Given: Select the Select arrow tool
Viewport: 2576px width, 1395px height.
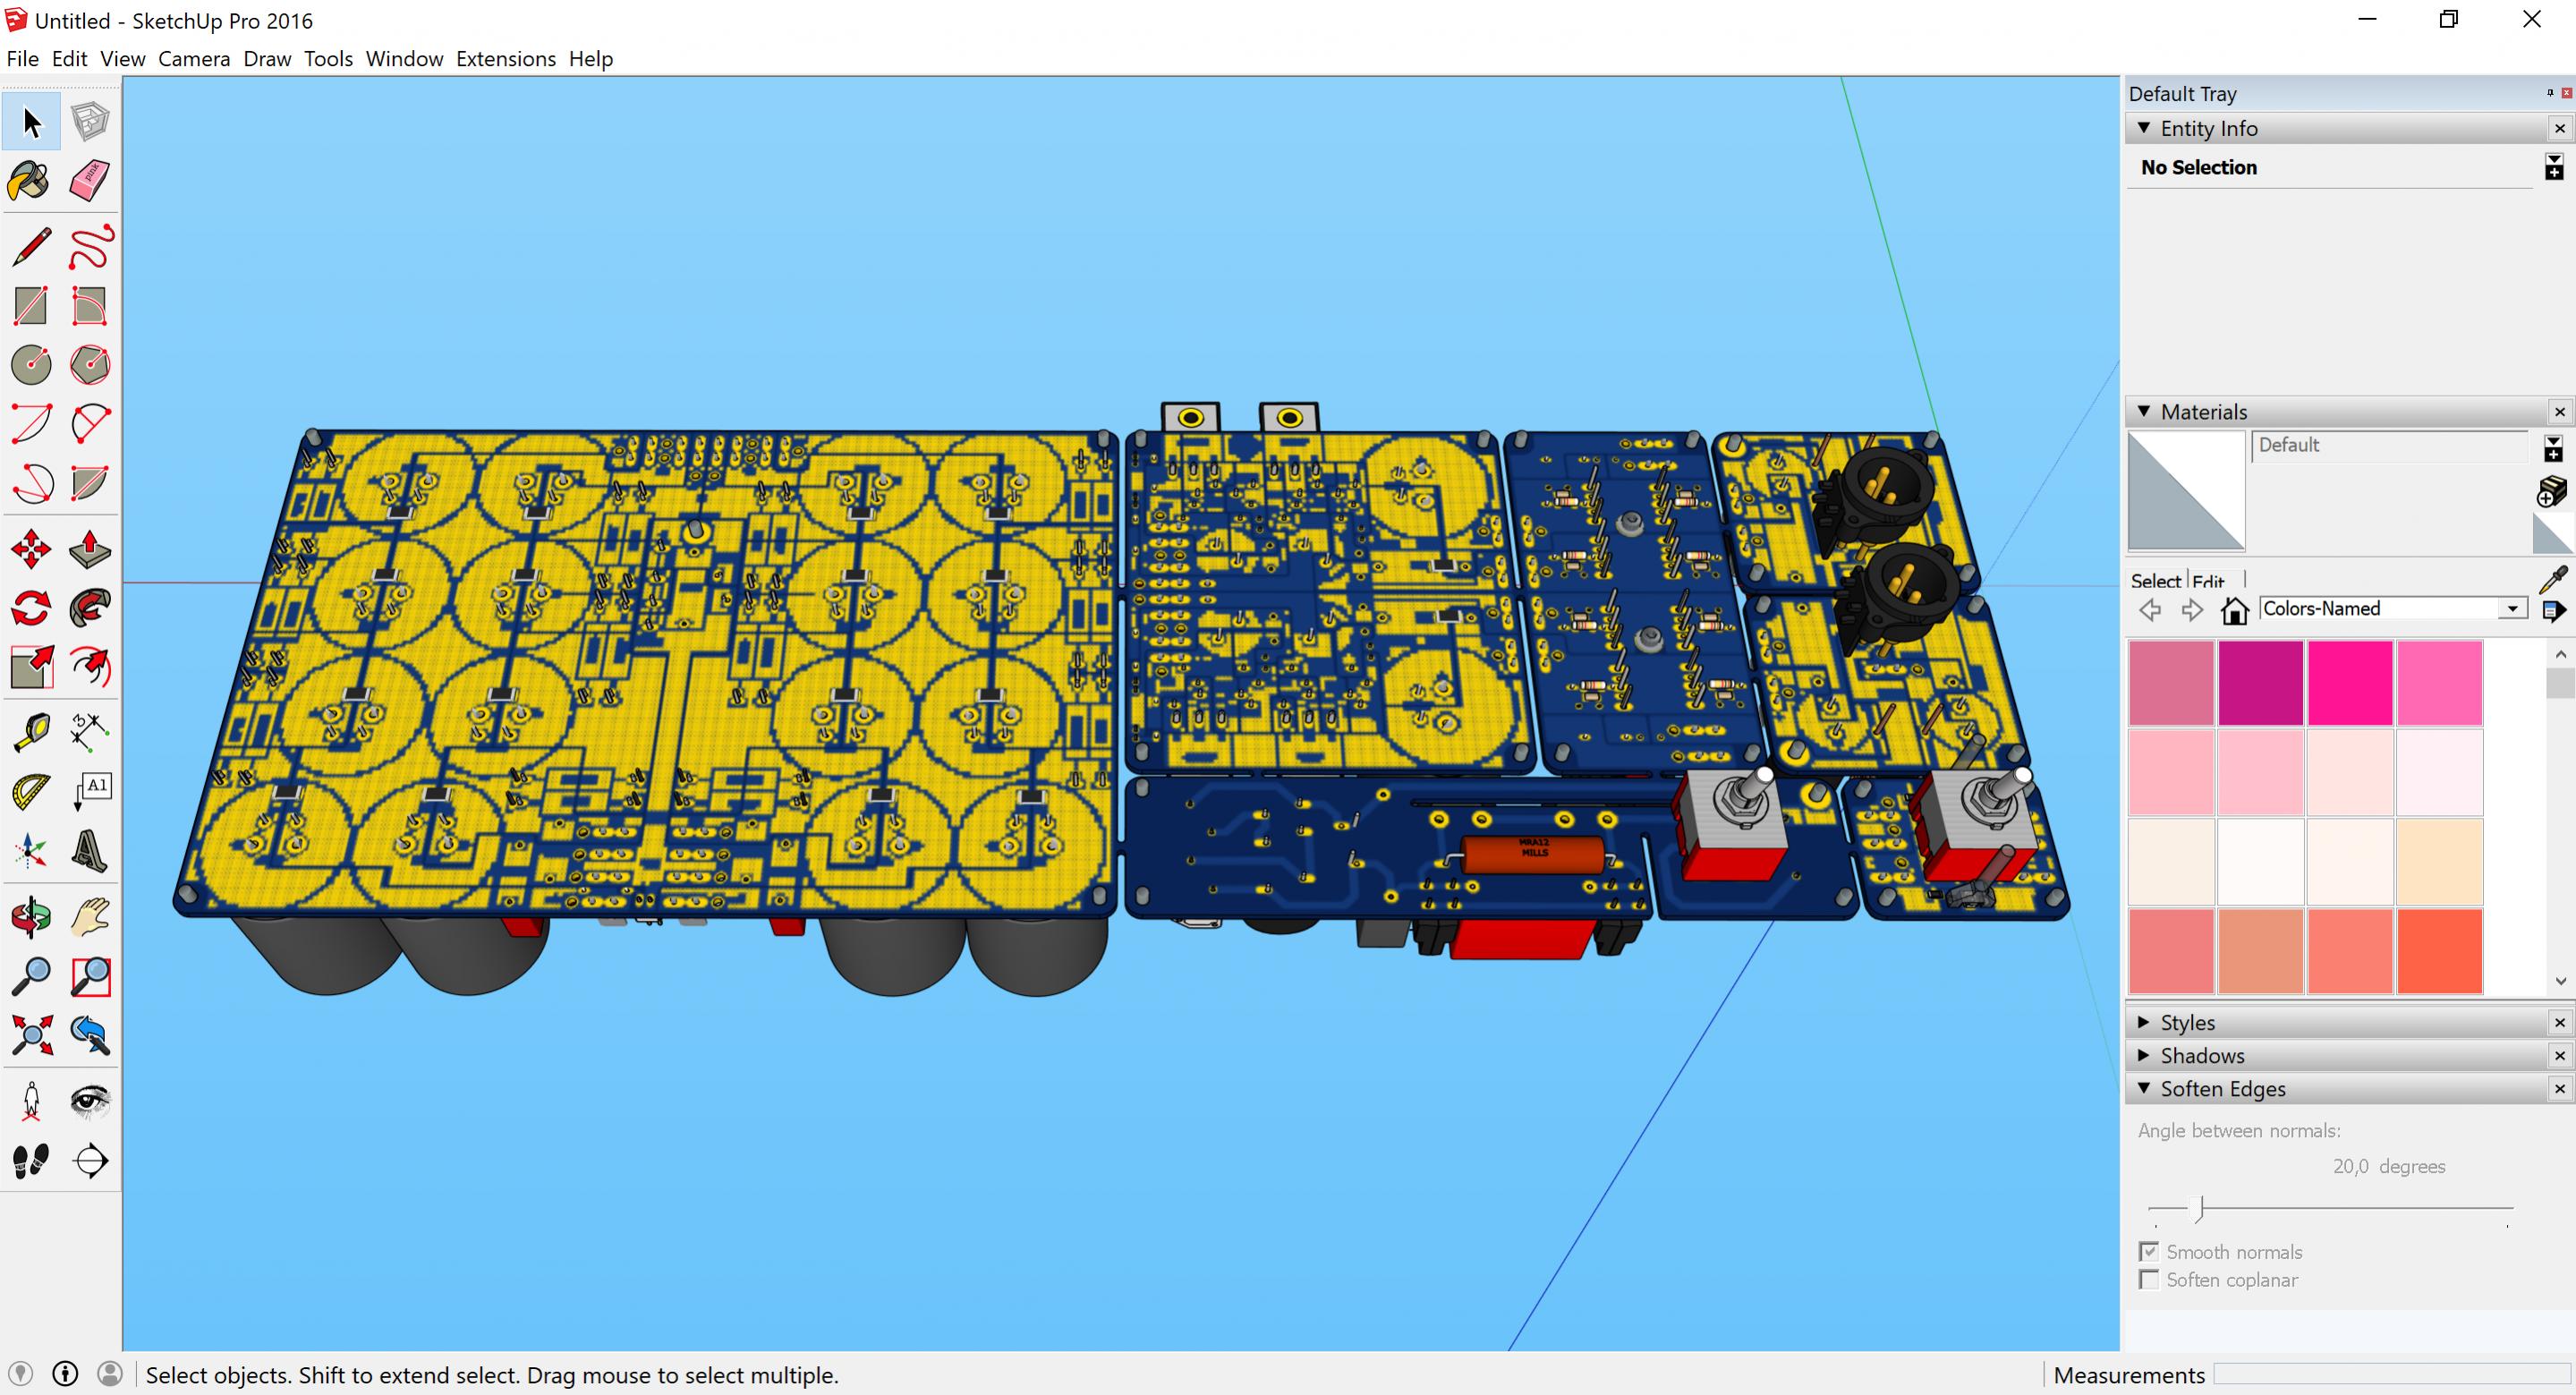Looking at the screenshot, I should point(32,123).
